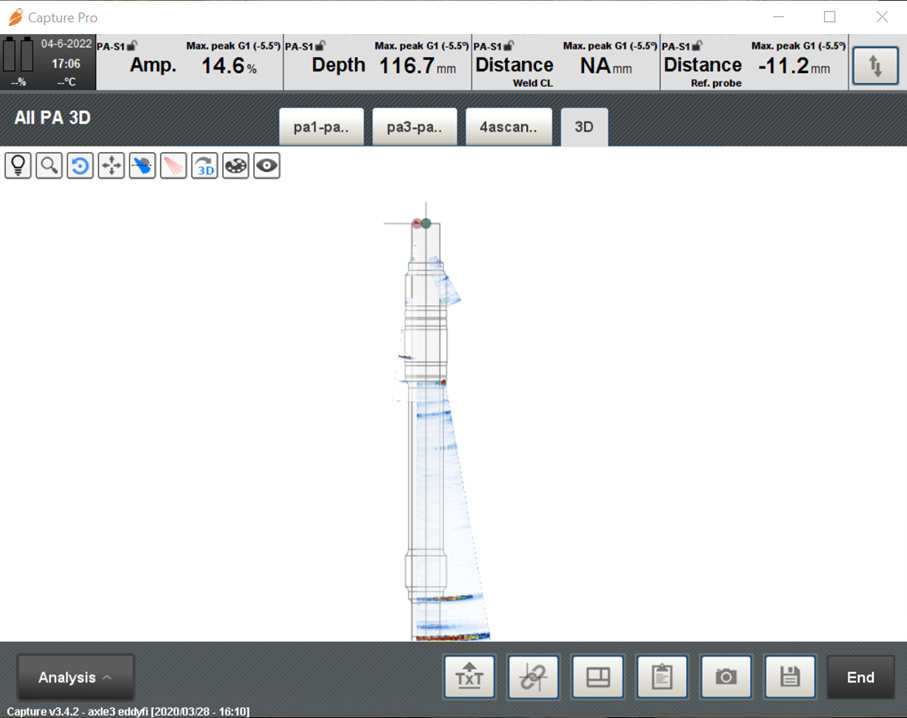Click the Capture Pro app logo
The width and height of the screenshot is (907, 718).
click(x=16, y=17)
